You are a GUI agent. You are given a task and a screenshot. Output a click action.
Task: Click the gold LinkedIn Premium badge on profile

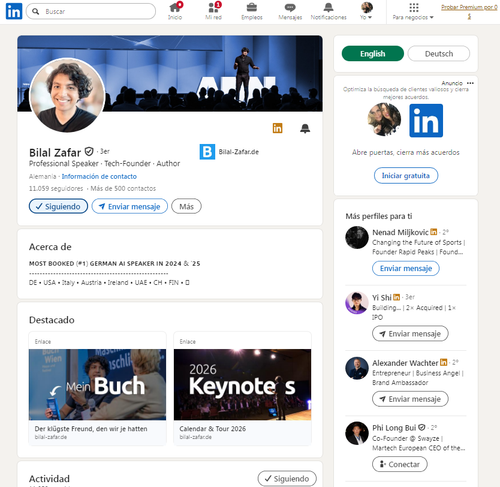(277, 128)
